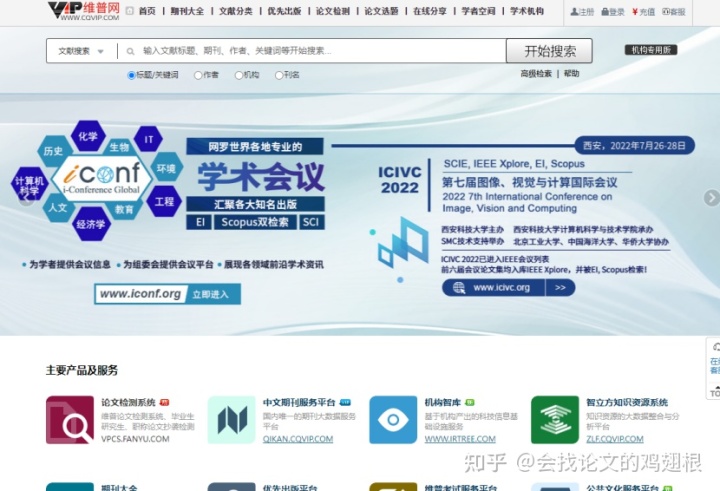
Task: Open 学者空间 in top navigation
Action: pyautogui.click(x=478, y=11)
